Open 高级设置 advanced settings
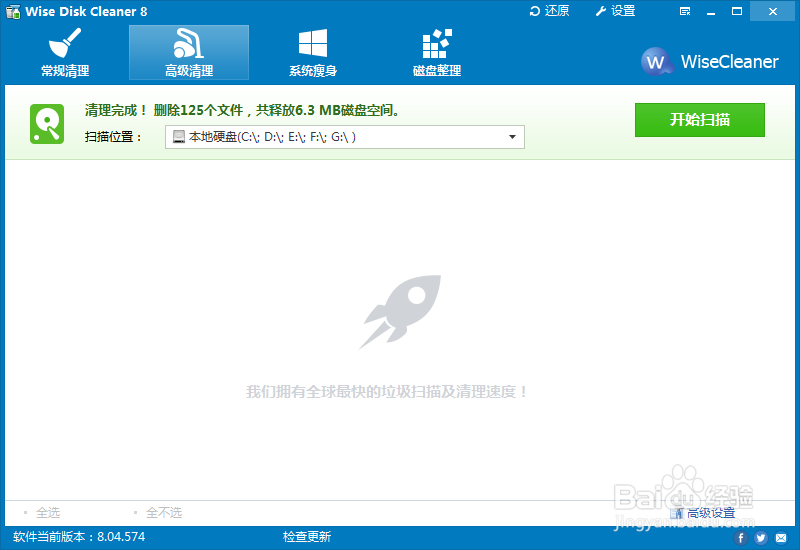Screen dimensions: 800x550 (x=704, y=513)
